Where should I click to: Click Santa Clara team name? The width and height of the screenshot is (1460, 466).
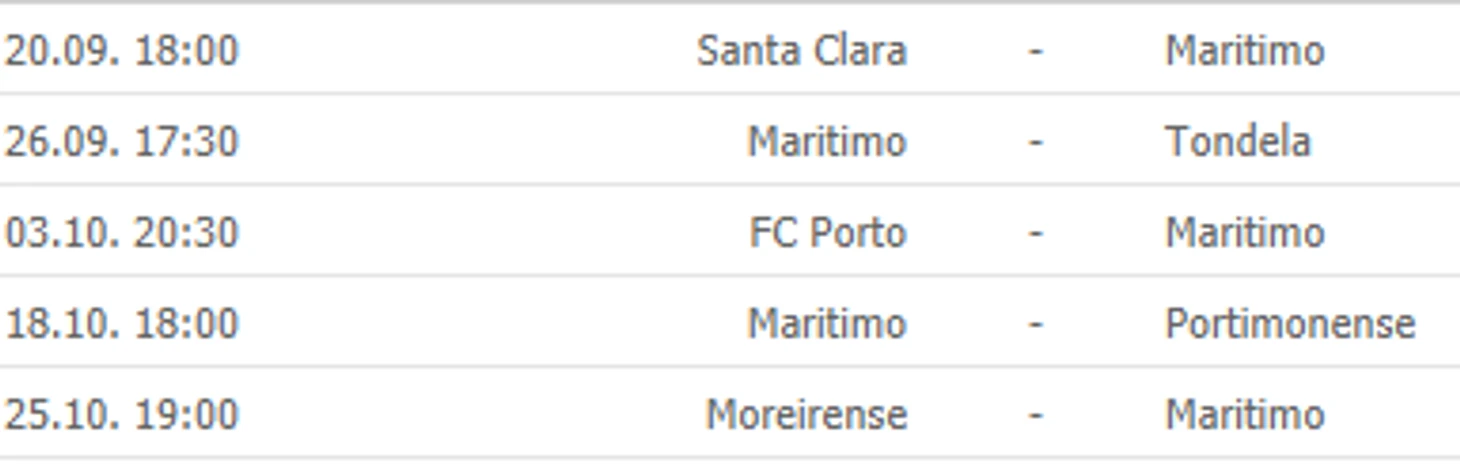[801, 50]
